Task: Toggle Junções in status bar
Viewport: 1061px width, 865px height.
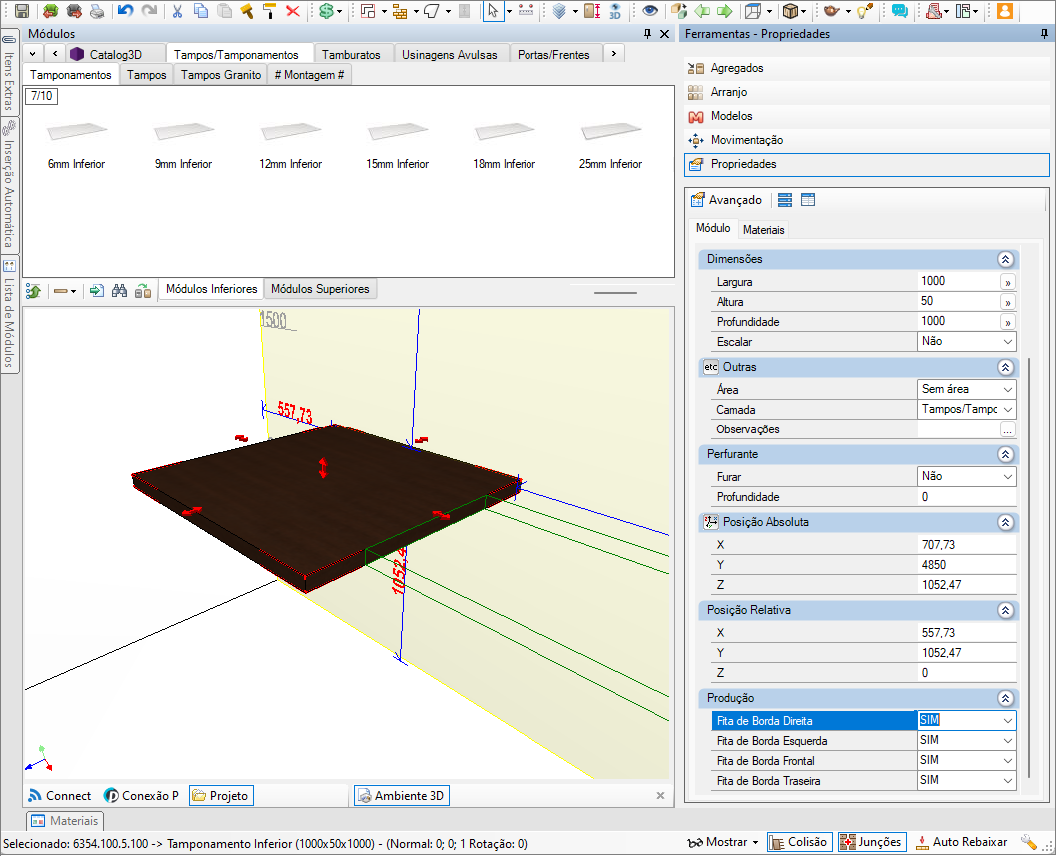Action: pos(872,842)
